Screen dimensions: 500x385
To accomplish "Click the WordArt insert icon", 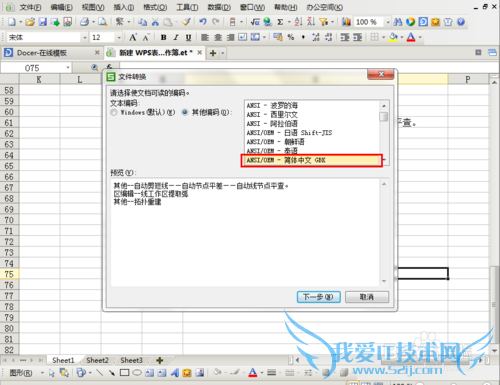I will [x=175, y=372].
